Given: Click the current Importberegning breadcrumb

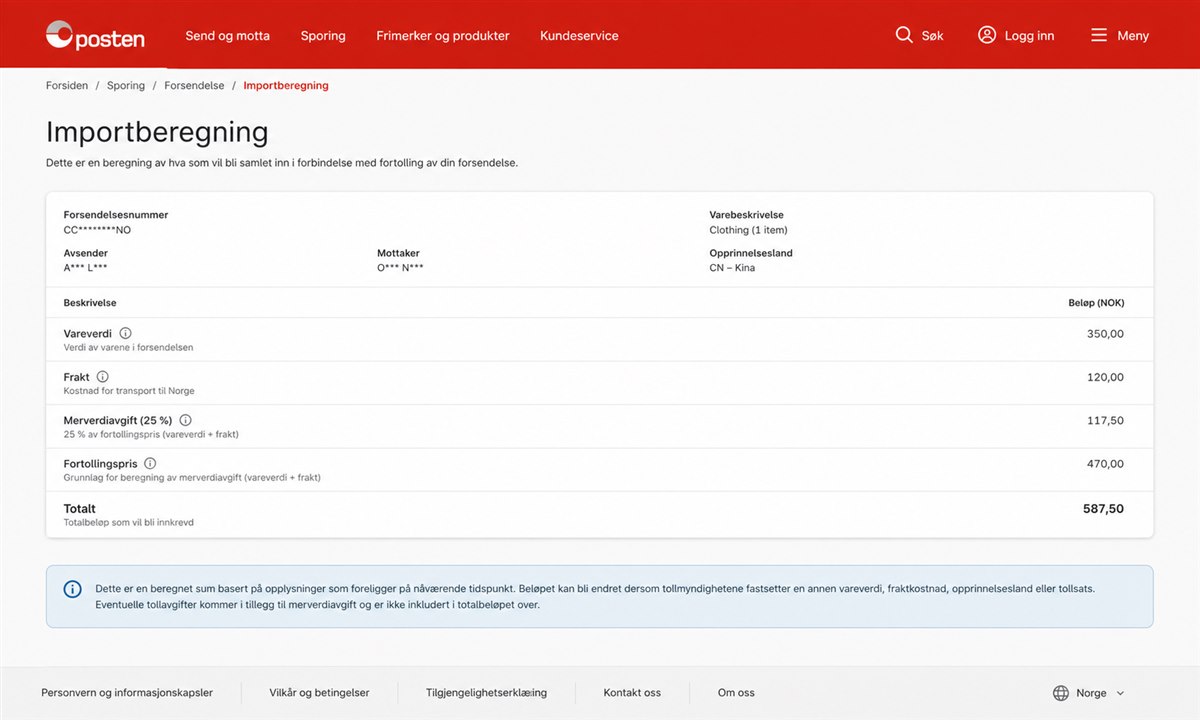Looking at the screenshot, I should click(x=286, y=86).
